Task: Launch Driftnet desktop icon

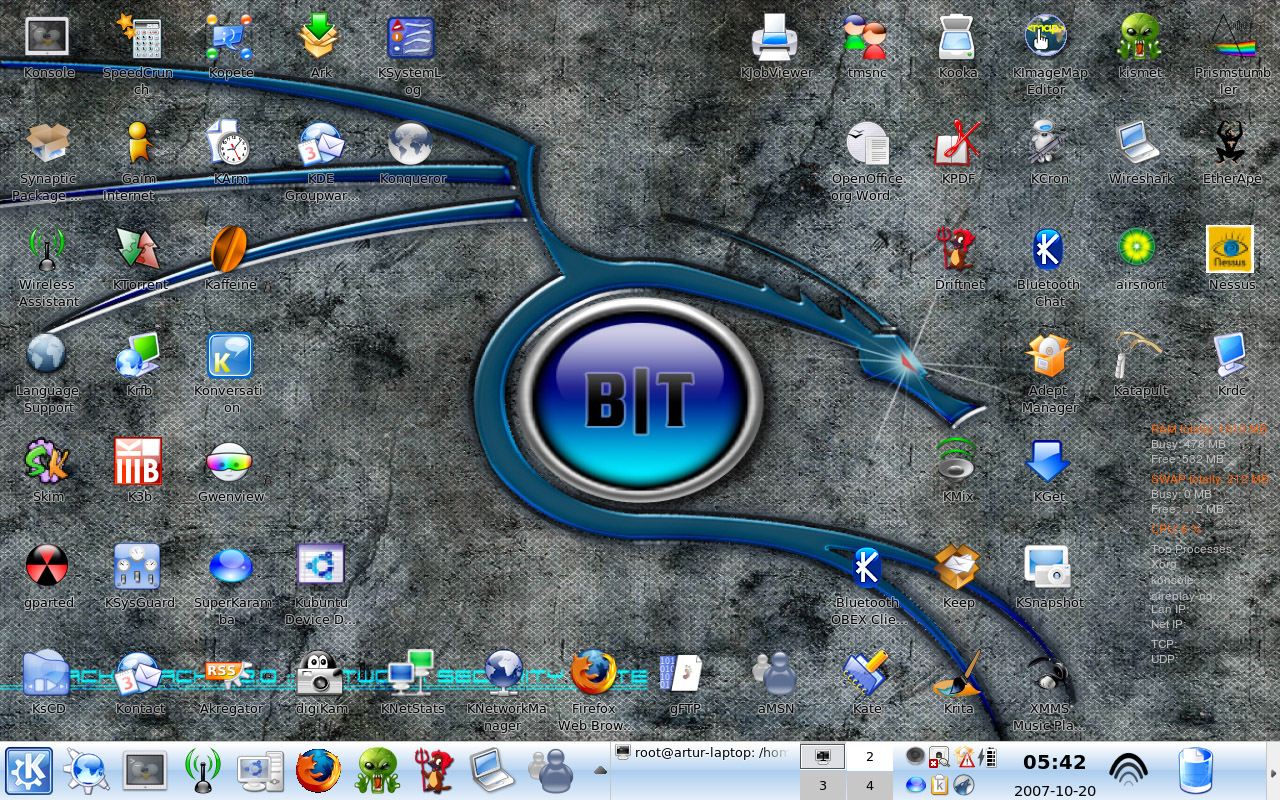Action: click(957, 249)
